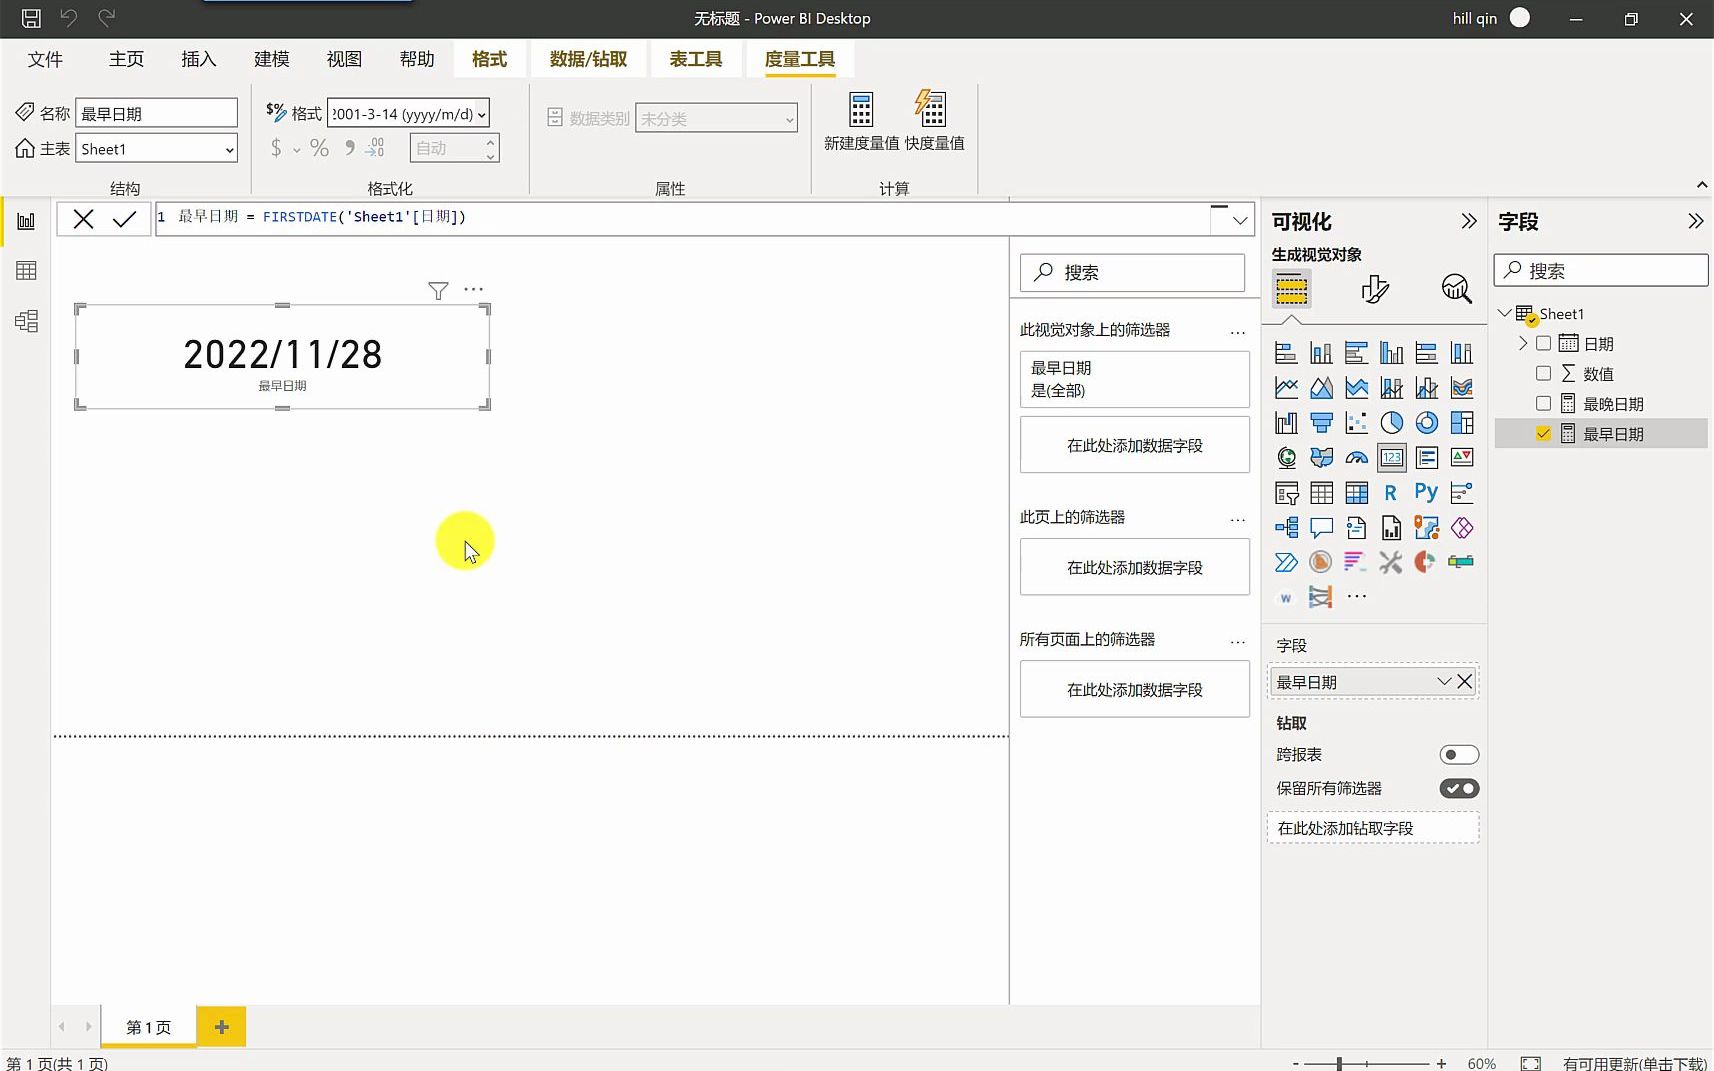Open the visual filter funnel icon
The image size is (1714, 1071).
point(438,290)
